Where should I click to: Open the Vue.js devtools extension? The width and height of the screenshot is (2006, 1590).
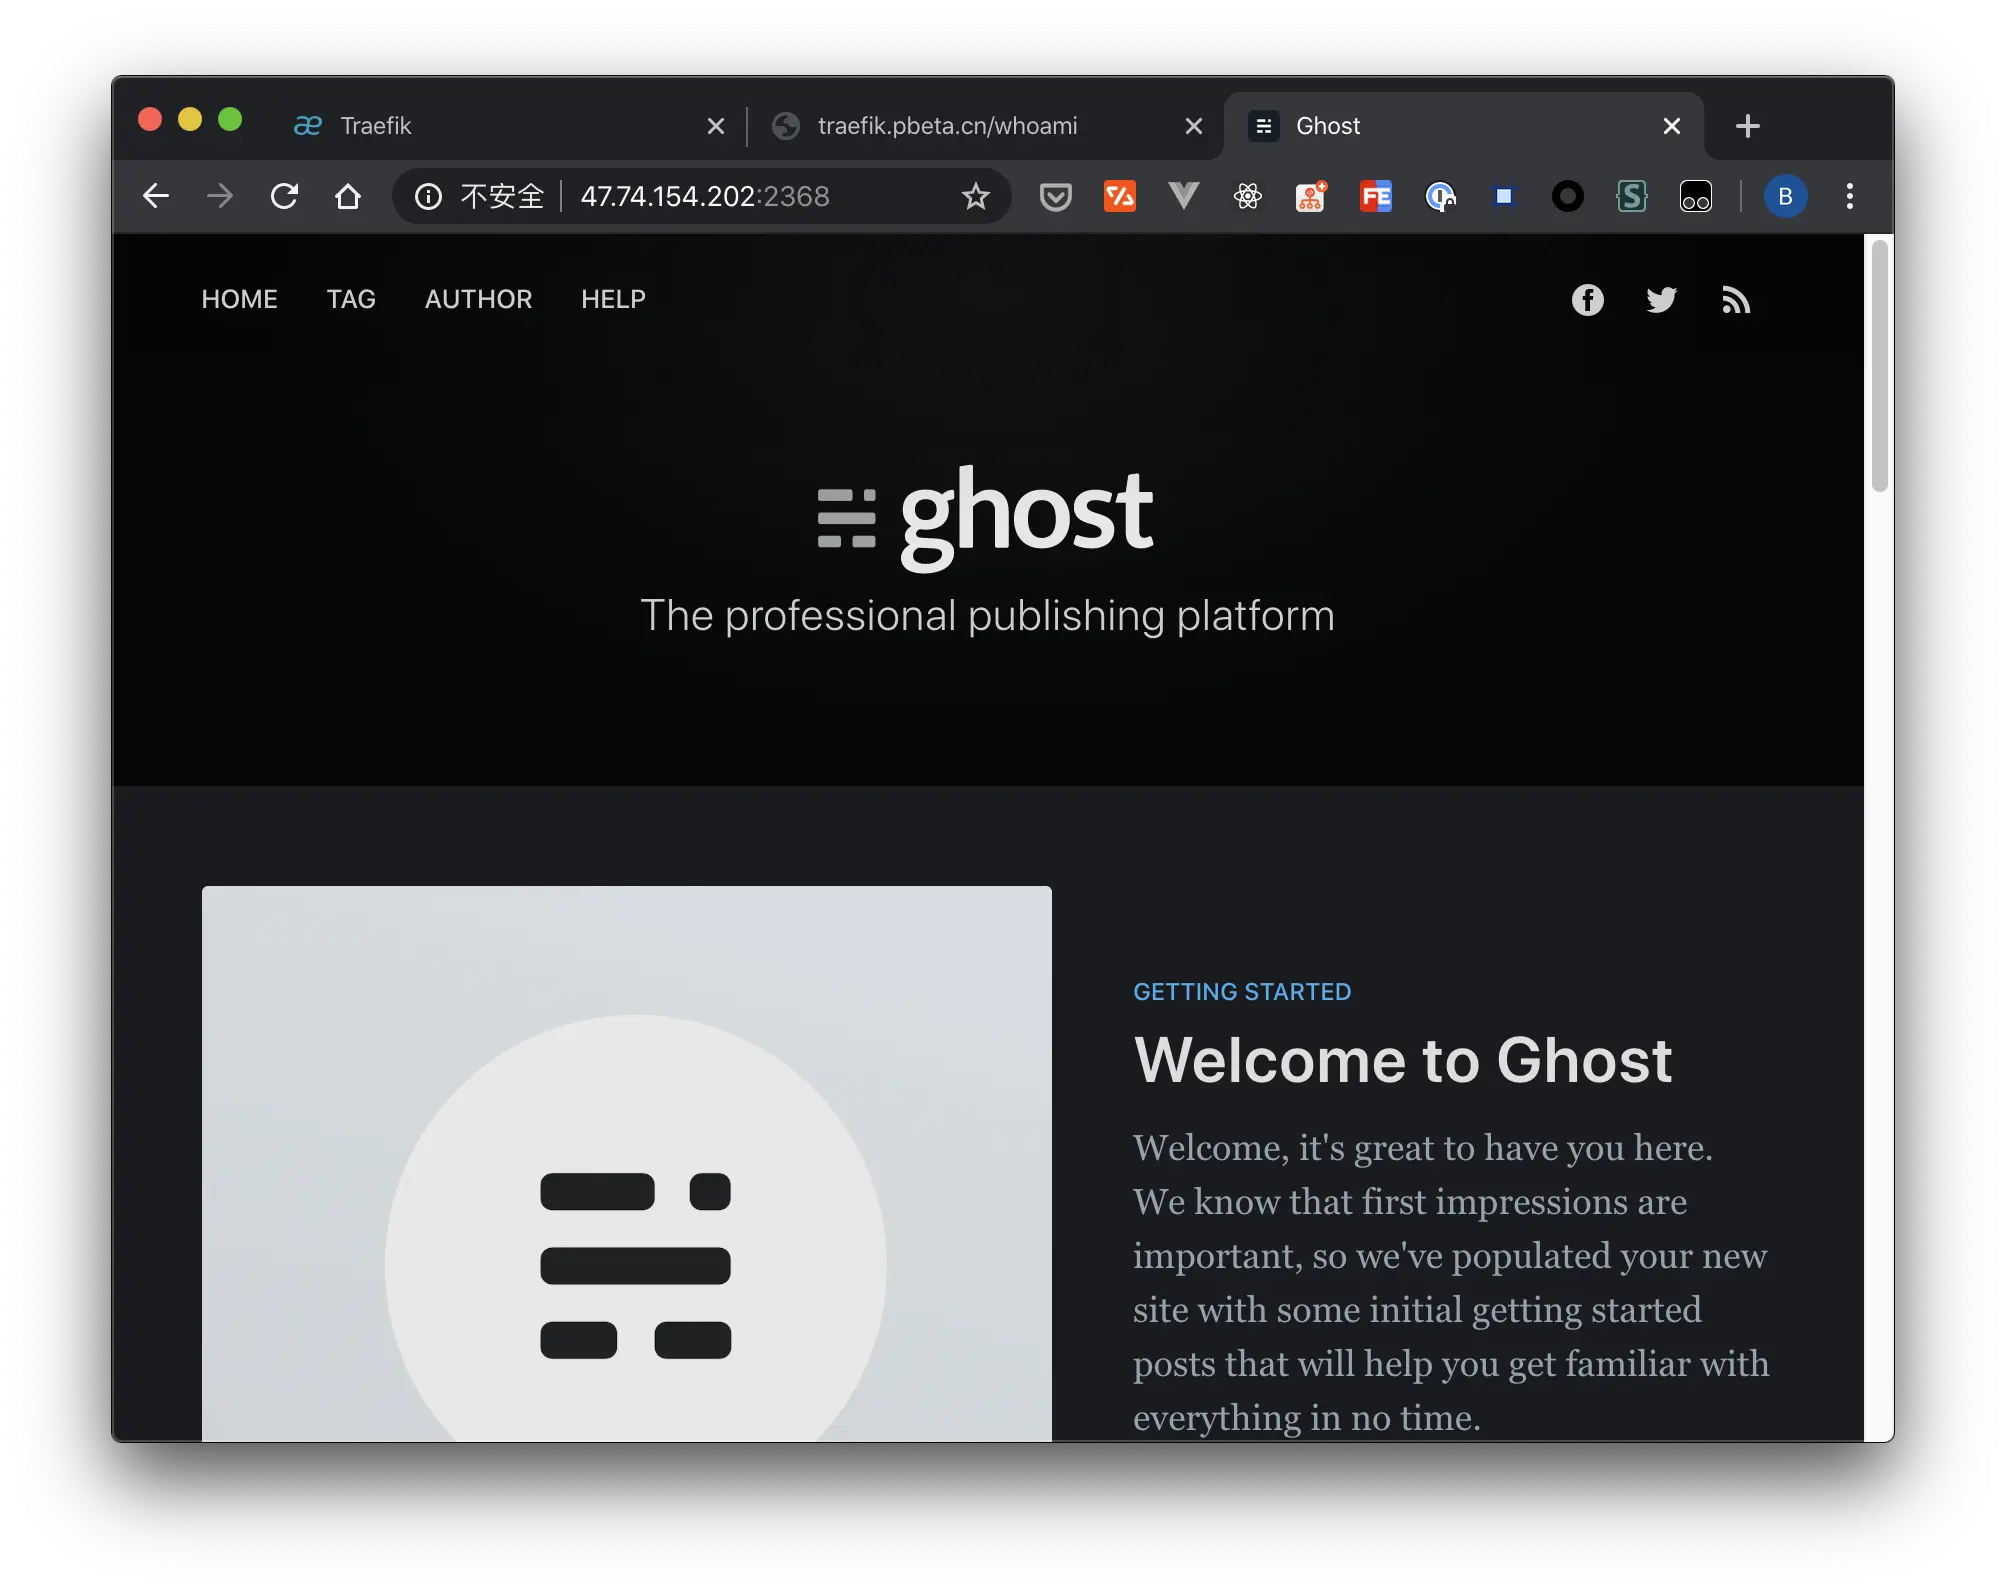click(1183, 196)
